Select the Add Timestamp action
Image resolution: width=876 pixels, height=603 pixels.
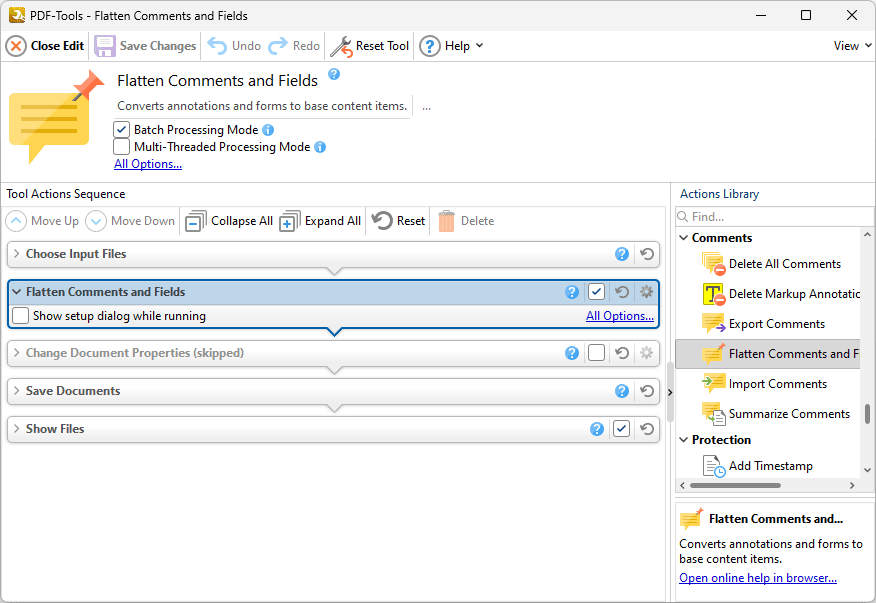coord(757,466)
